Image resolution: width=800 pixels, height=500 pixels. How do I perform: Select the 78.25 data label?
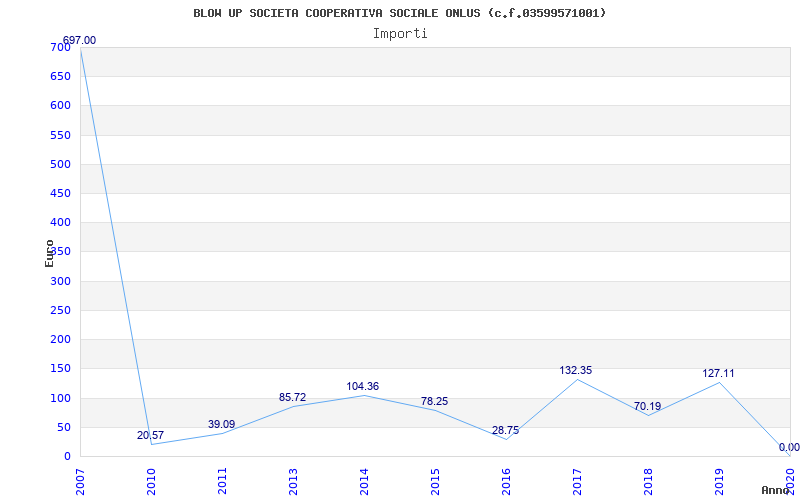tap(434, 401)
